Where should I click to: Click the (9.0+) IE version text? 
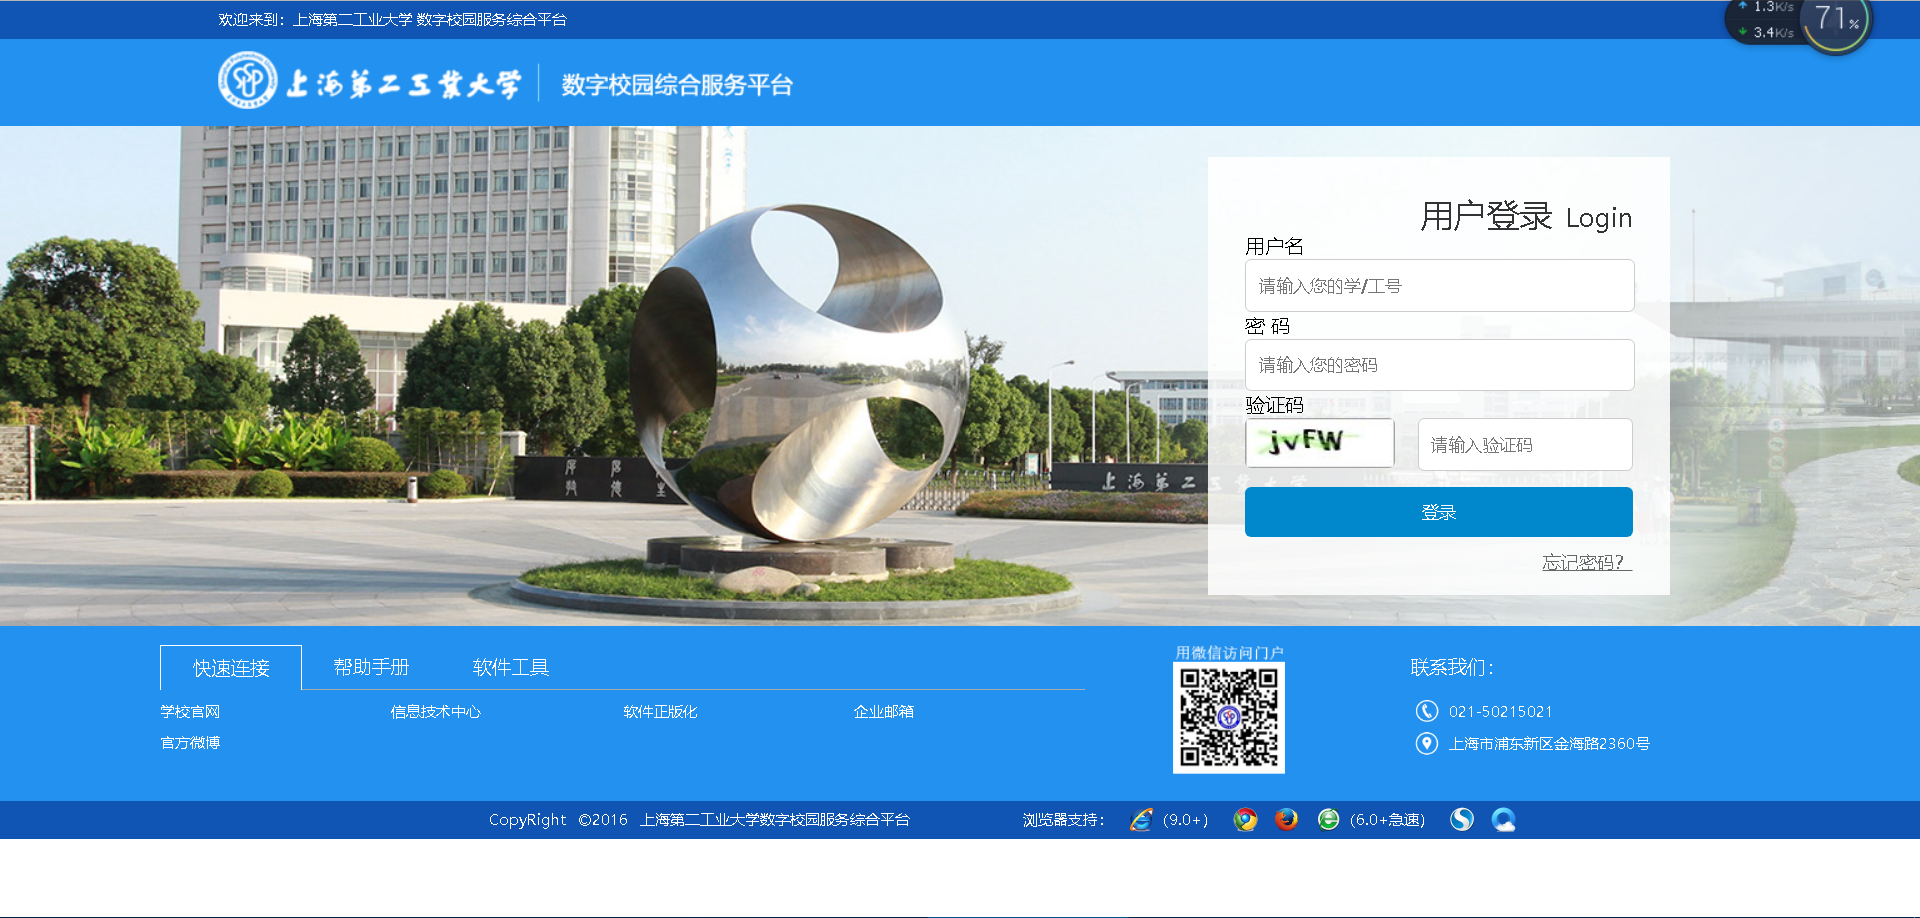pos(1185,820)
